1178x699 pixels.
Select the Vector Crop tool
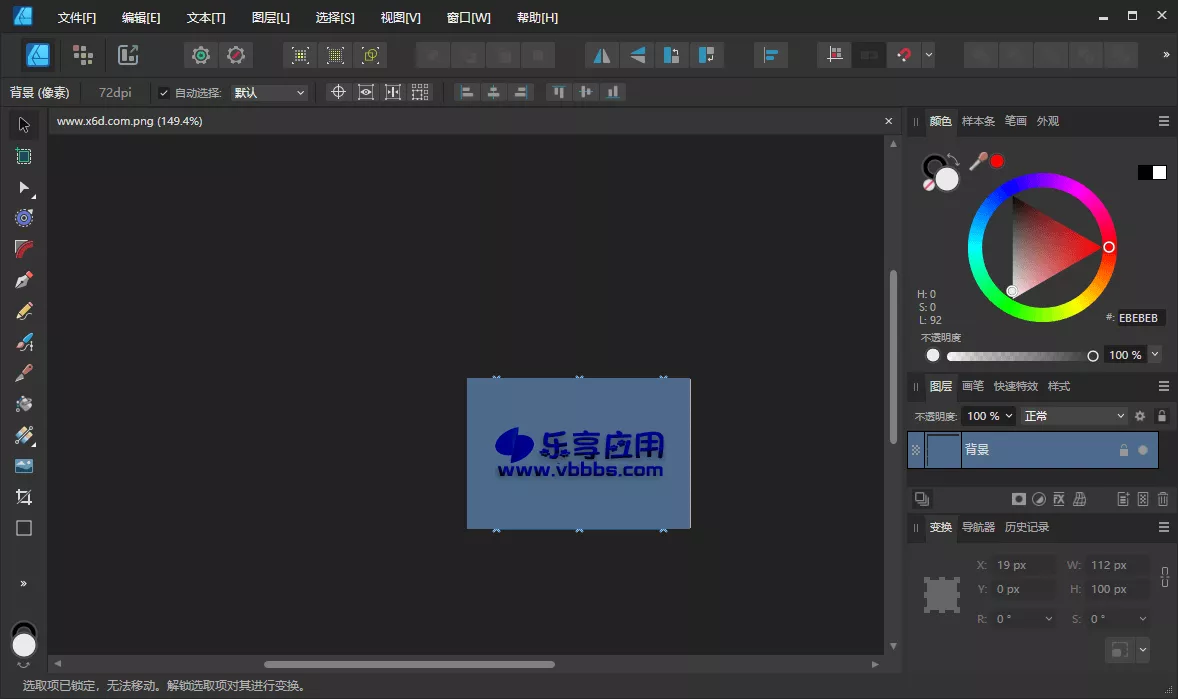(x=24, y=496)
